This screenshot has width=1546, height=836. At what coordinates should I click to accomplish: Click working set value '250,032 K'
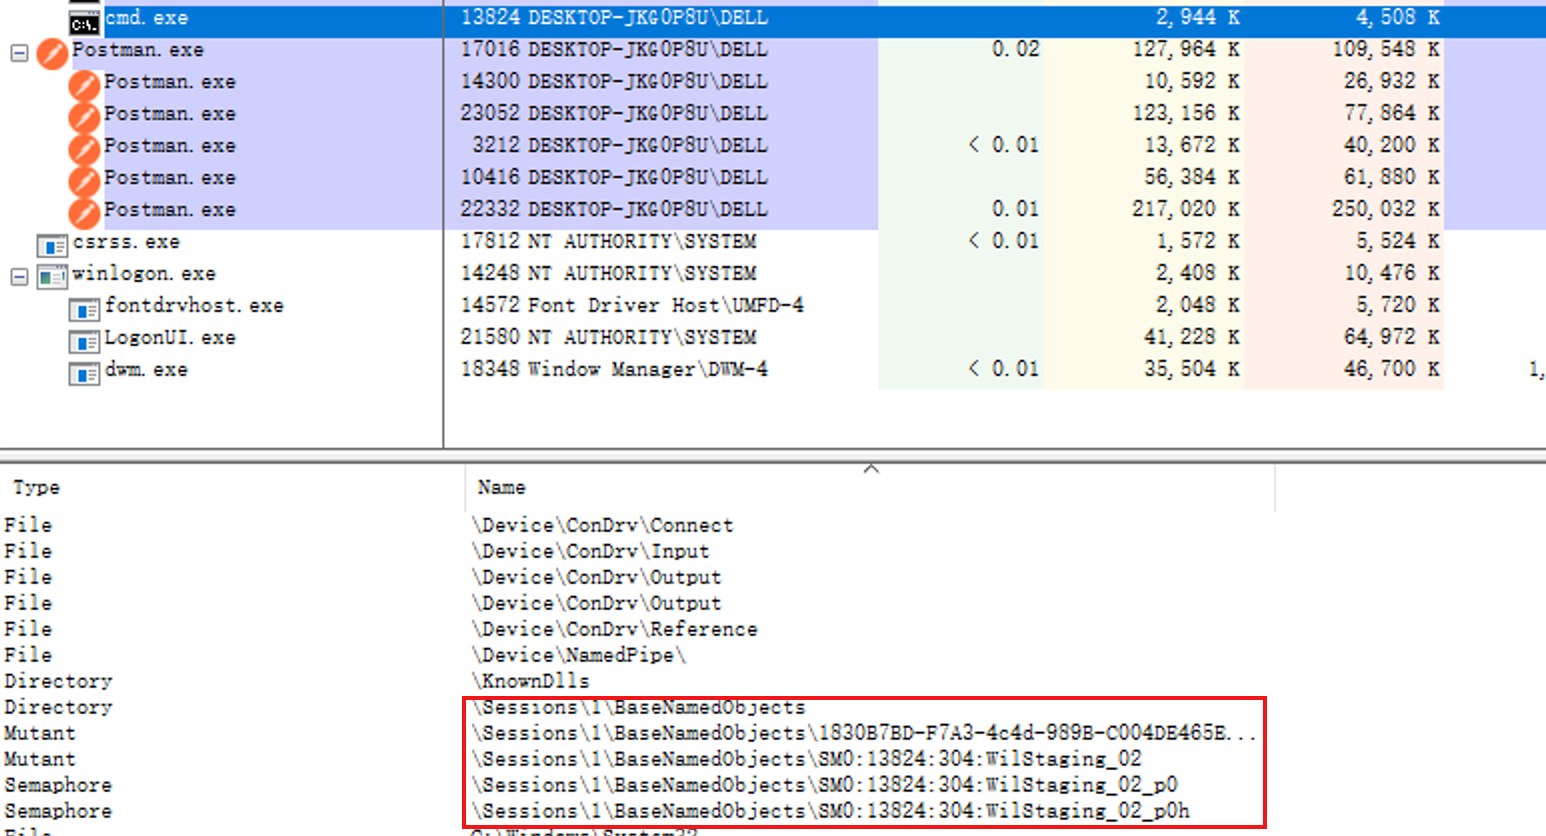(x=1386, y=209)
